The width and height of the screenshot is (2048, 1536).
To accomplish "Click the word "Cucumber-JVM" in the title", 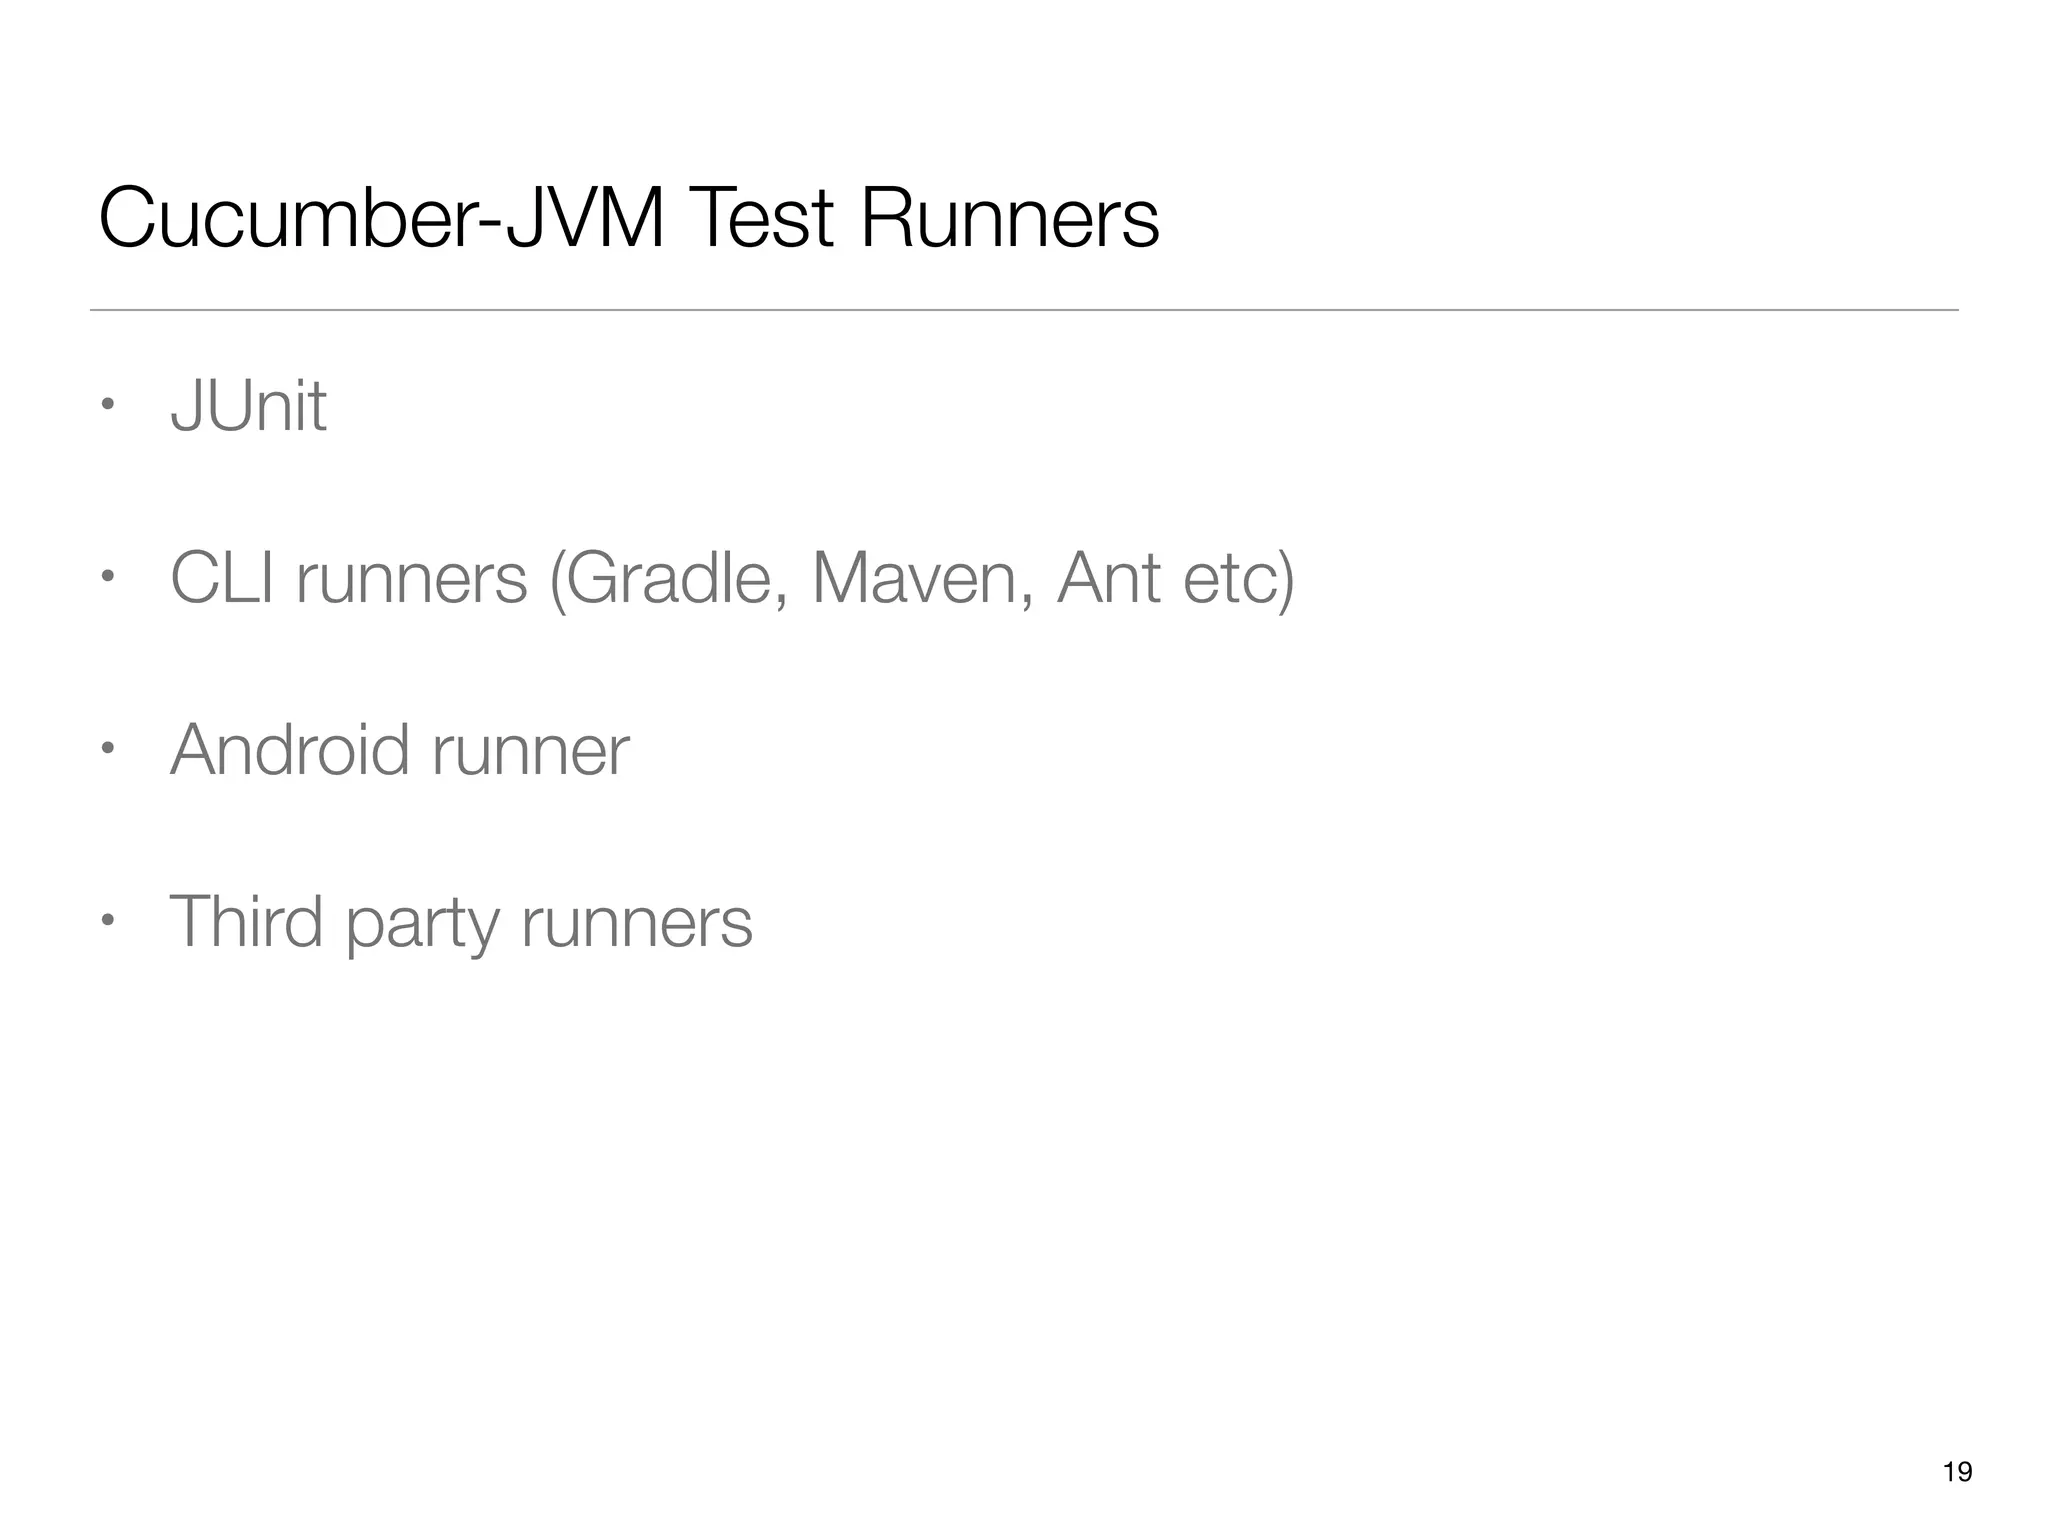I will pos(382,220).
